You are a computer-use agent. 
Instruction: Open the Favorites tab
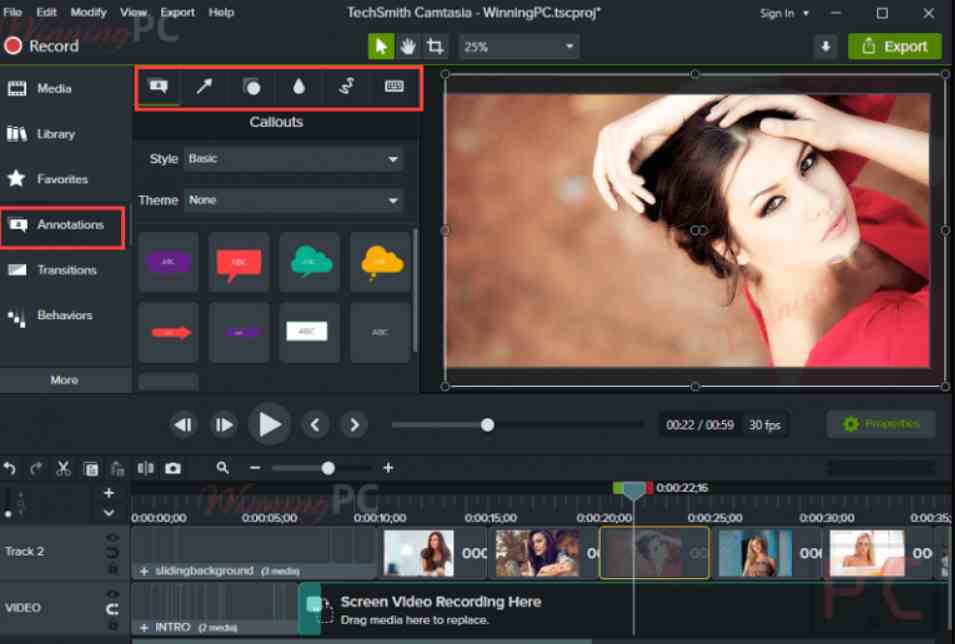point(48,179)
